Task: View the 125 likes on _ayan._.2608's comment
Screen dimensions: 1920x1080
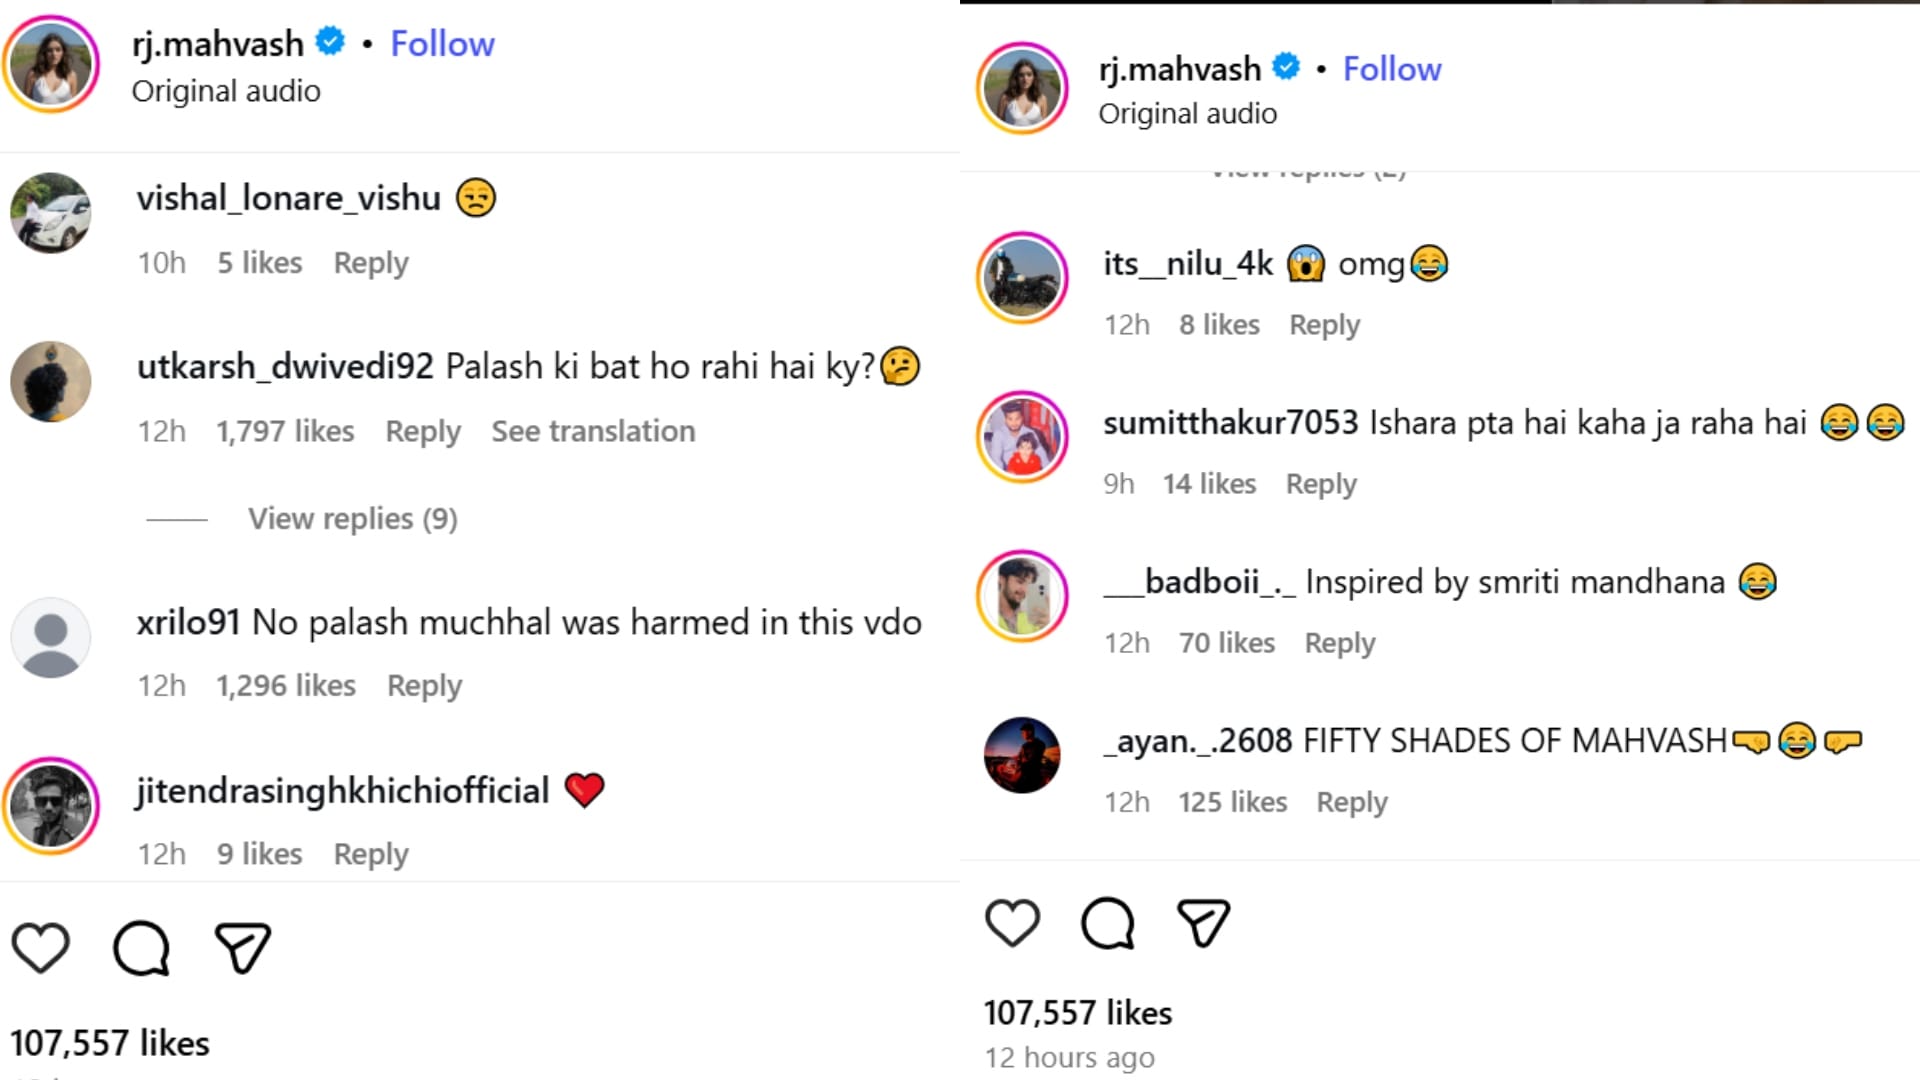Action: click(1232, 802)
